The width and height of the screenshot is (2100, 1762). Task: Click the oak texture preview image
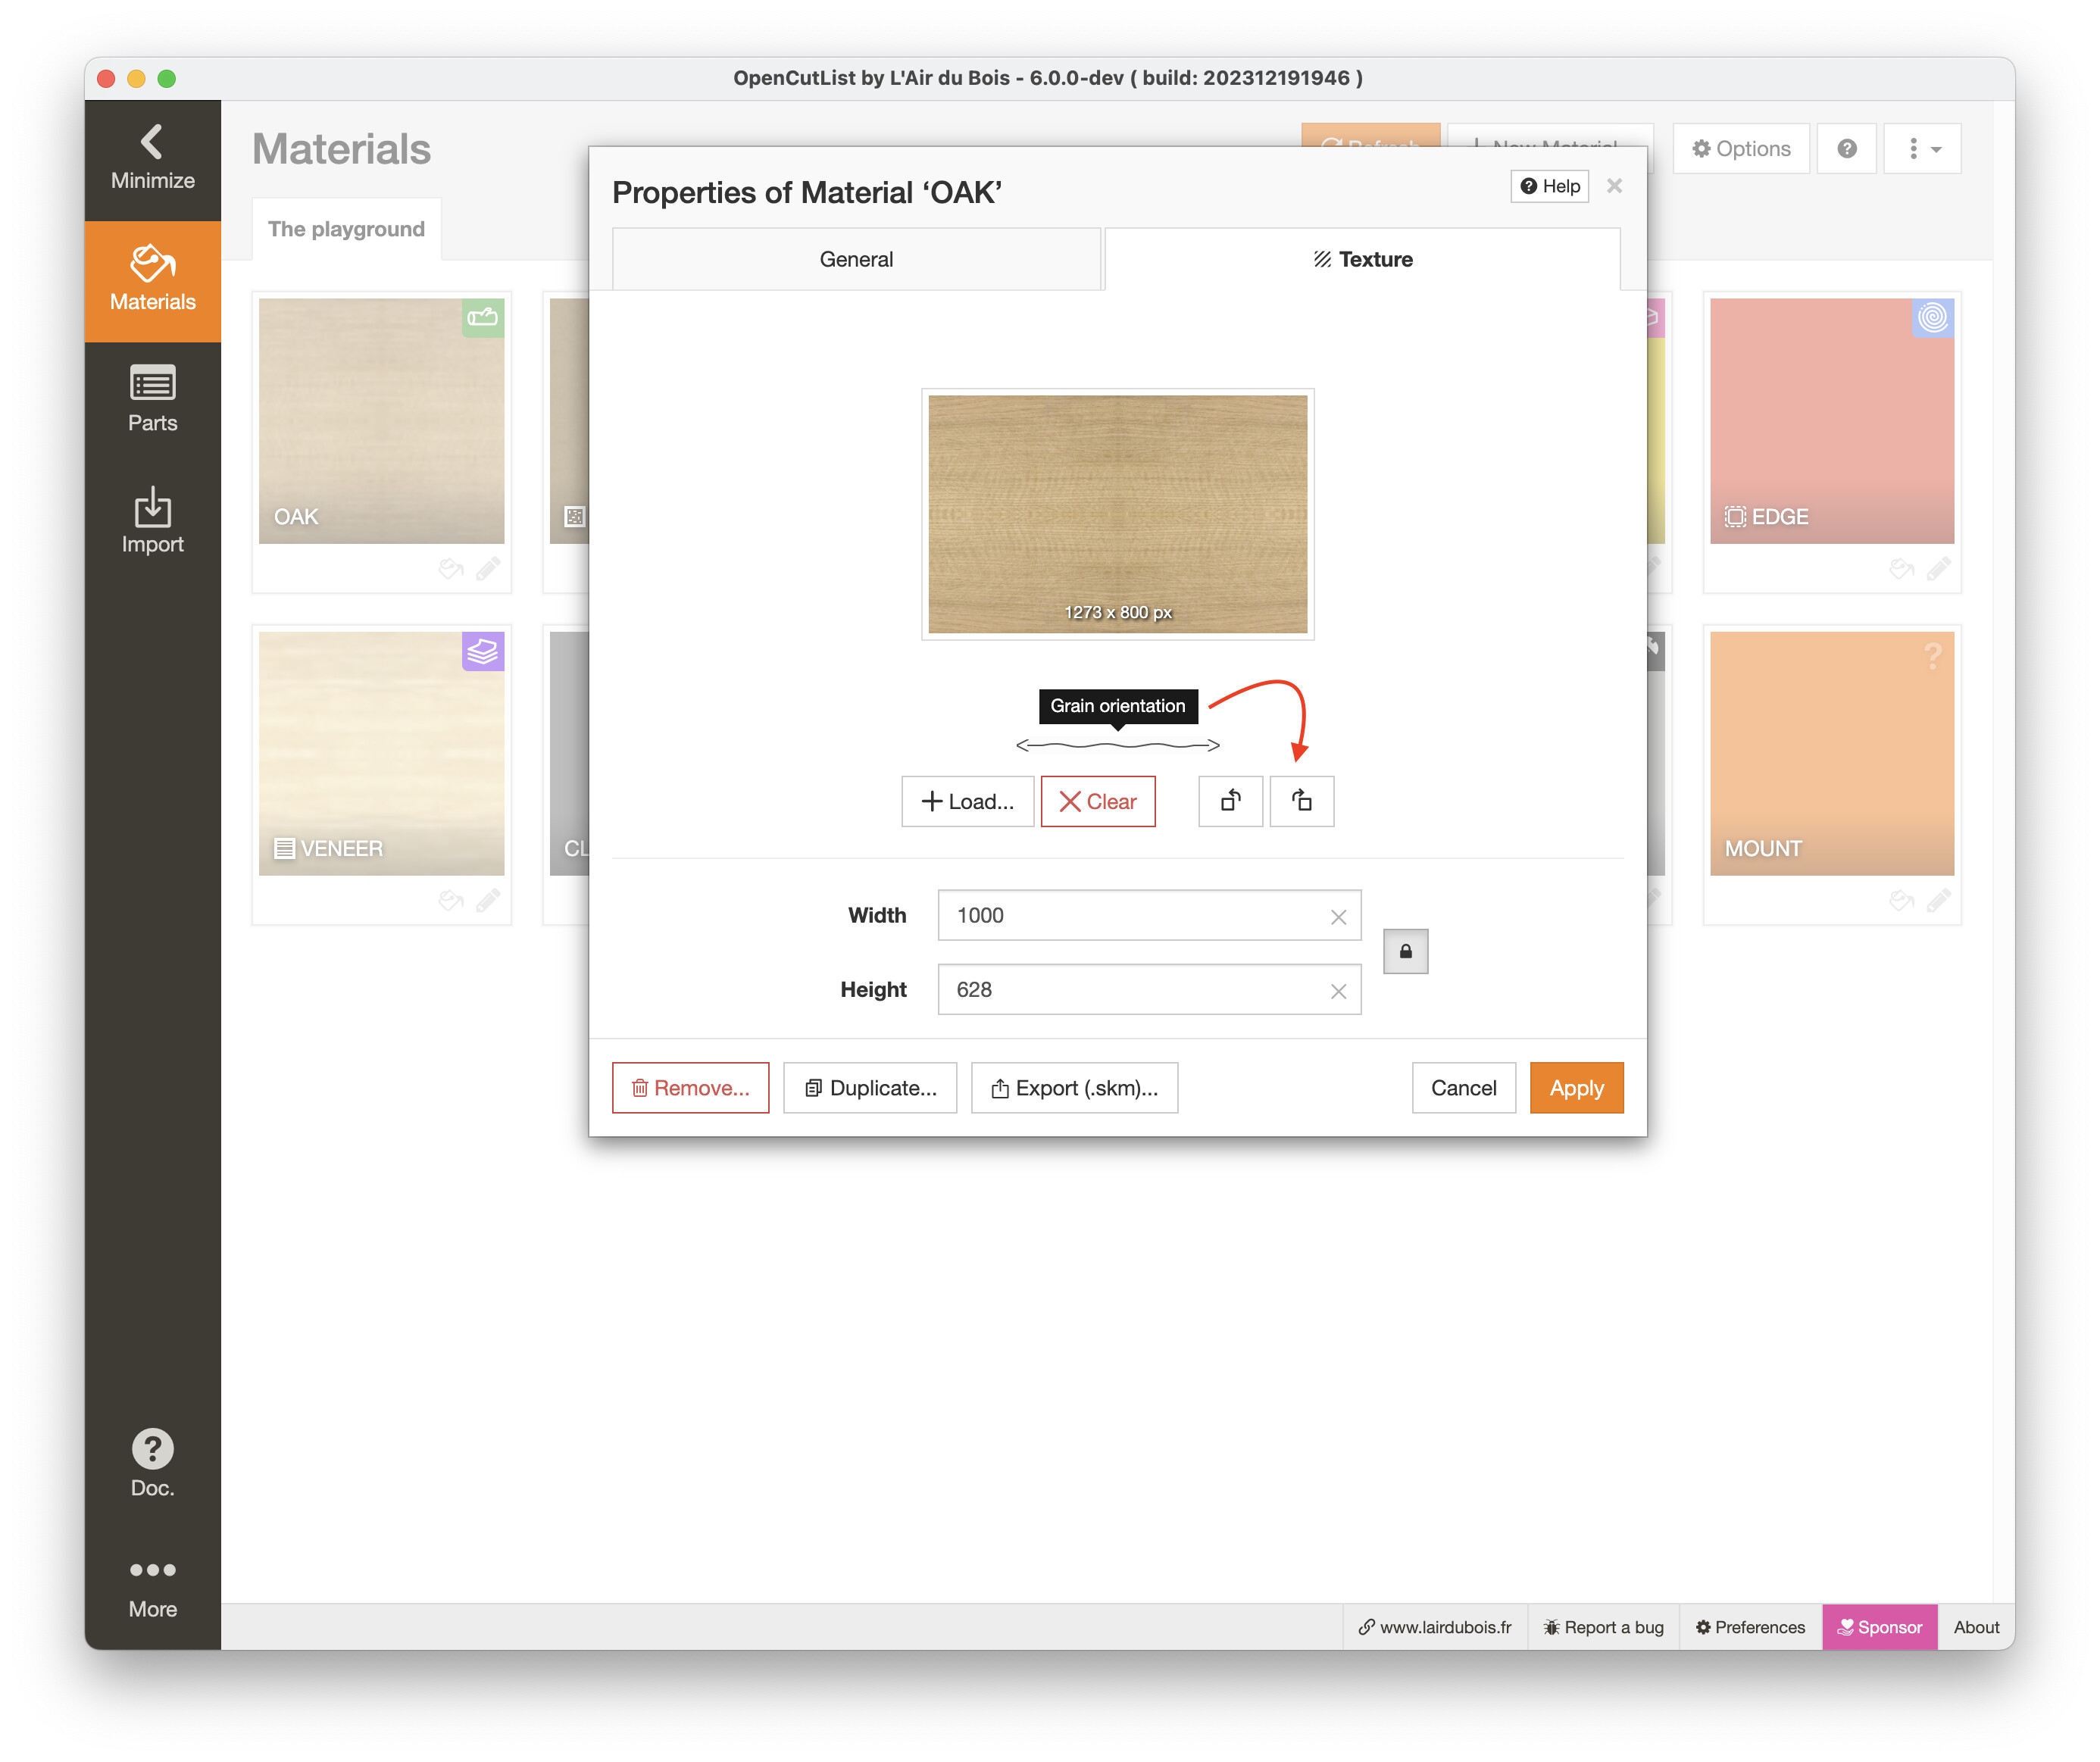(1117, 513)
